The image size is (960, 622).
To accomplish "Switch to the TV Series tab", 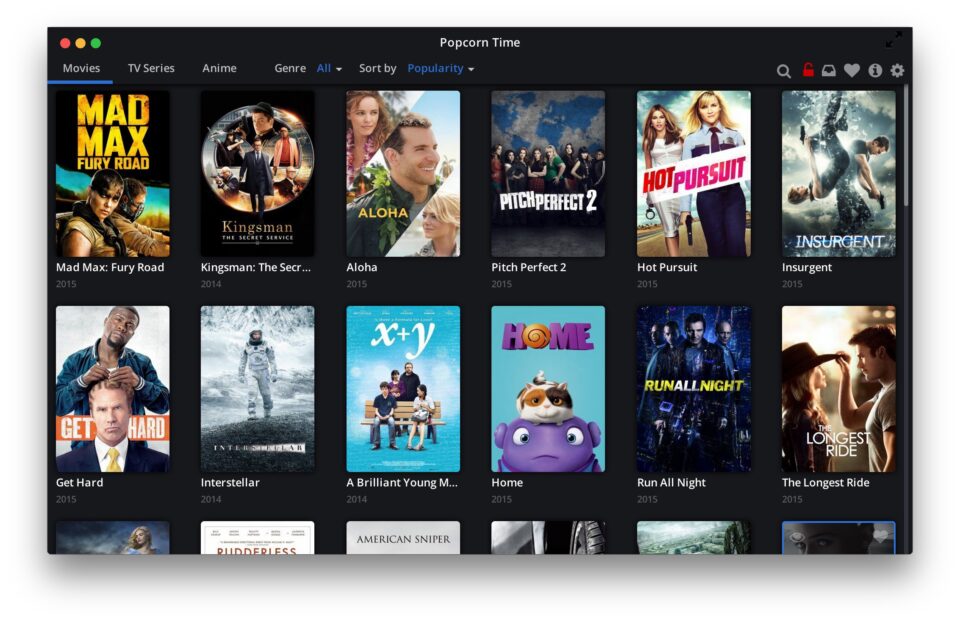I will tap(151, 68).
